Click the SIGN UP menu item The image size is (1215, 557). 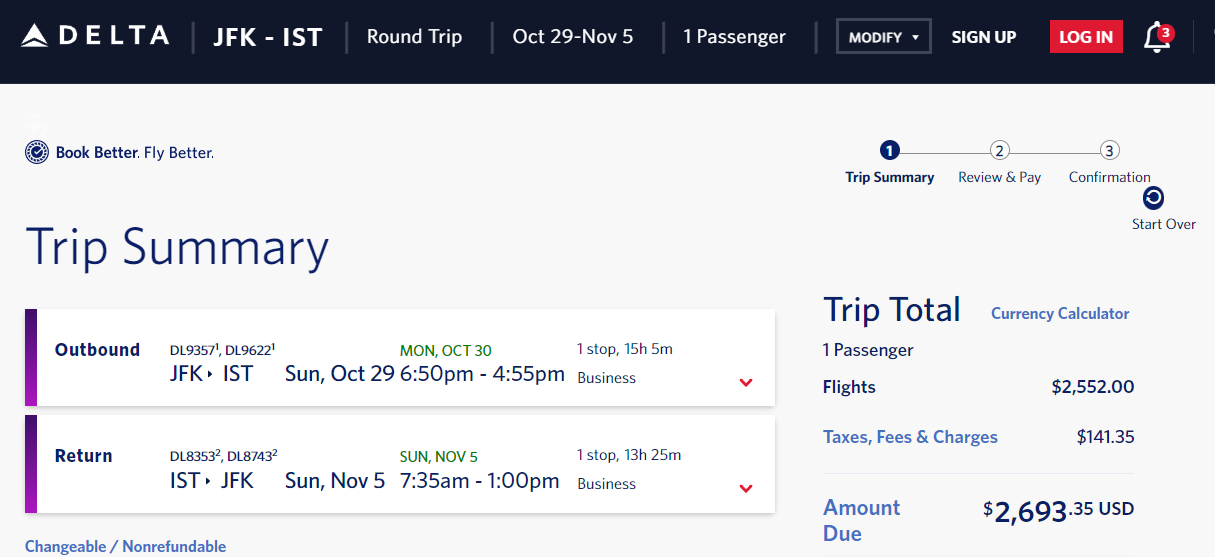click(984, 37)
